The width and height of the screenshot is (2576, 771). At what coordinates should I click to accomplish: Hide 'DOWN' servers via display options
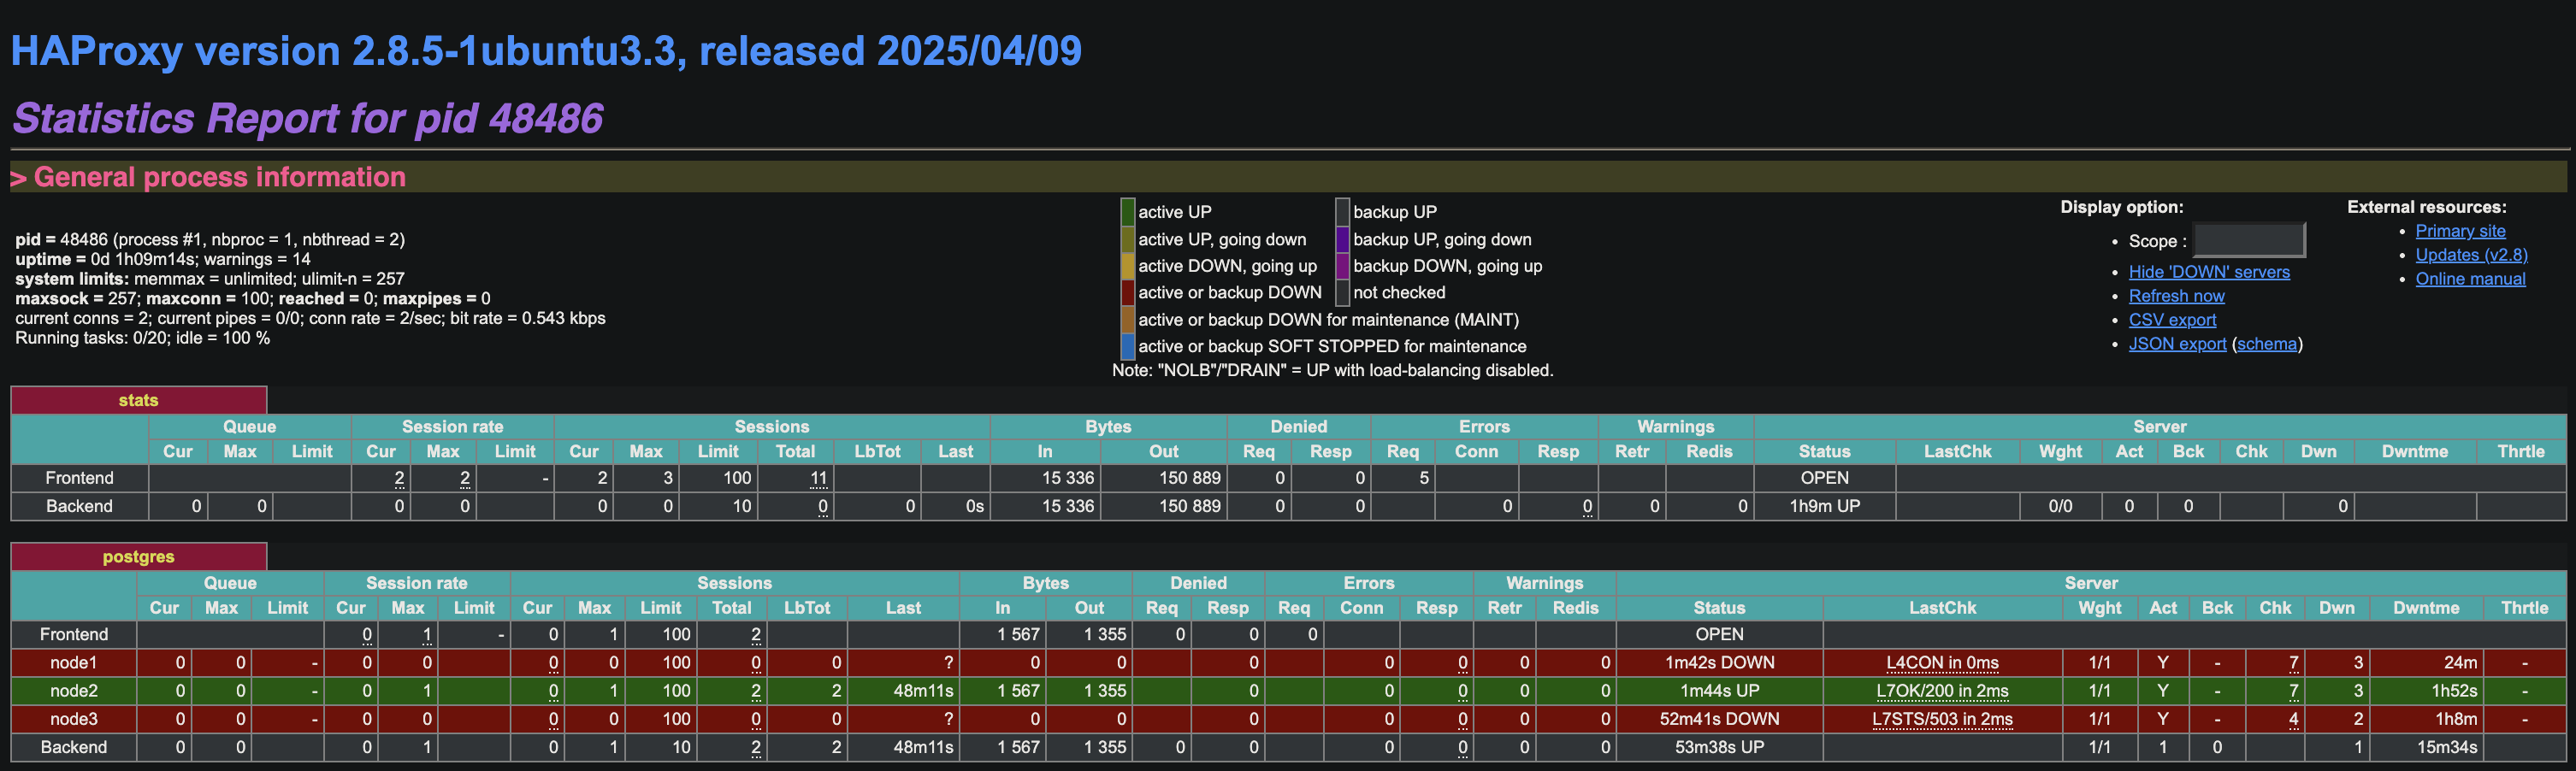pos(2210,272)
